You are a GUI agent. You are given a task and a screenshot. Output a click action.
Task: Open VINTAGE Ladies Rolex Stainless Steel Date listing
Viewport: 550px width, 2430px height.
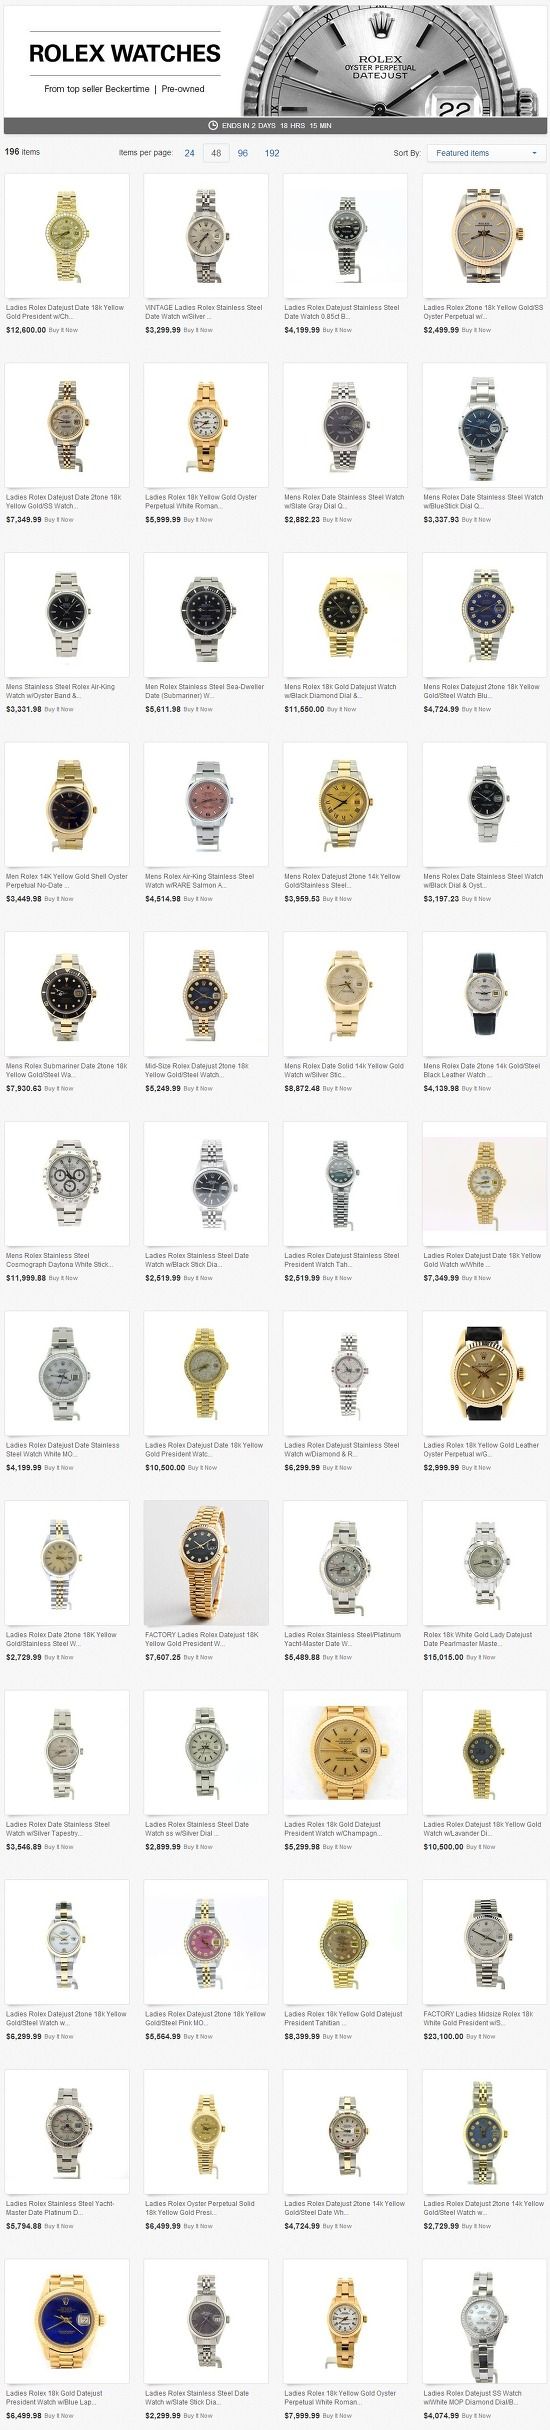coord(204,312)
